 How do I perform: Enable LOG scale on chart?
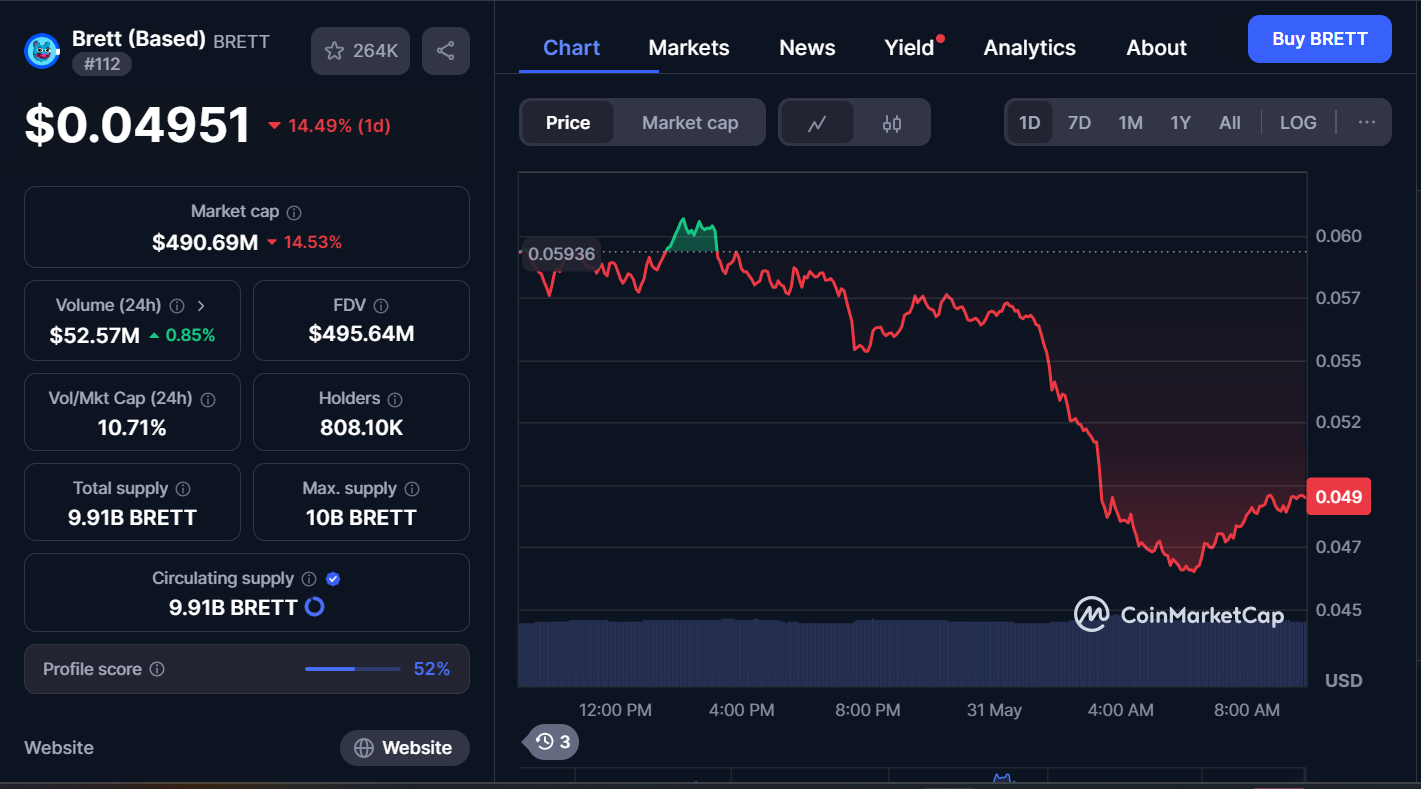point(1298,123)
